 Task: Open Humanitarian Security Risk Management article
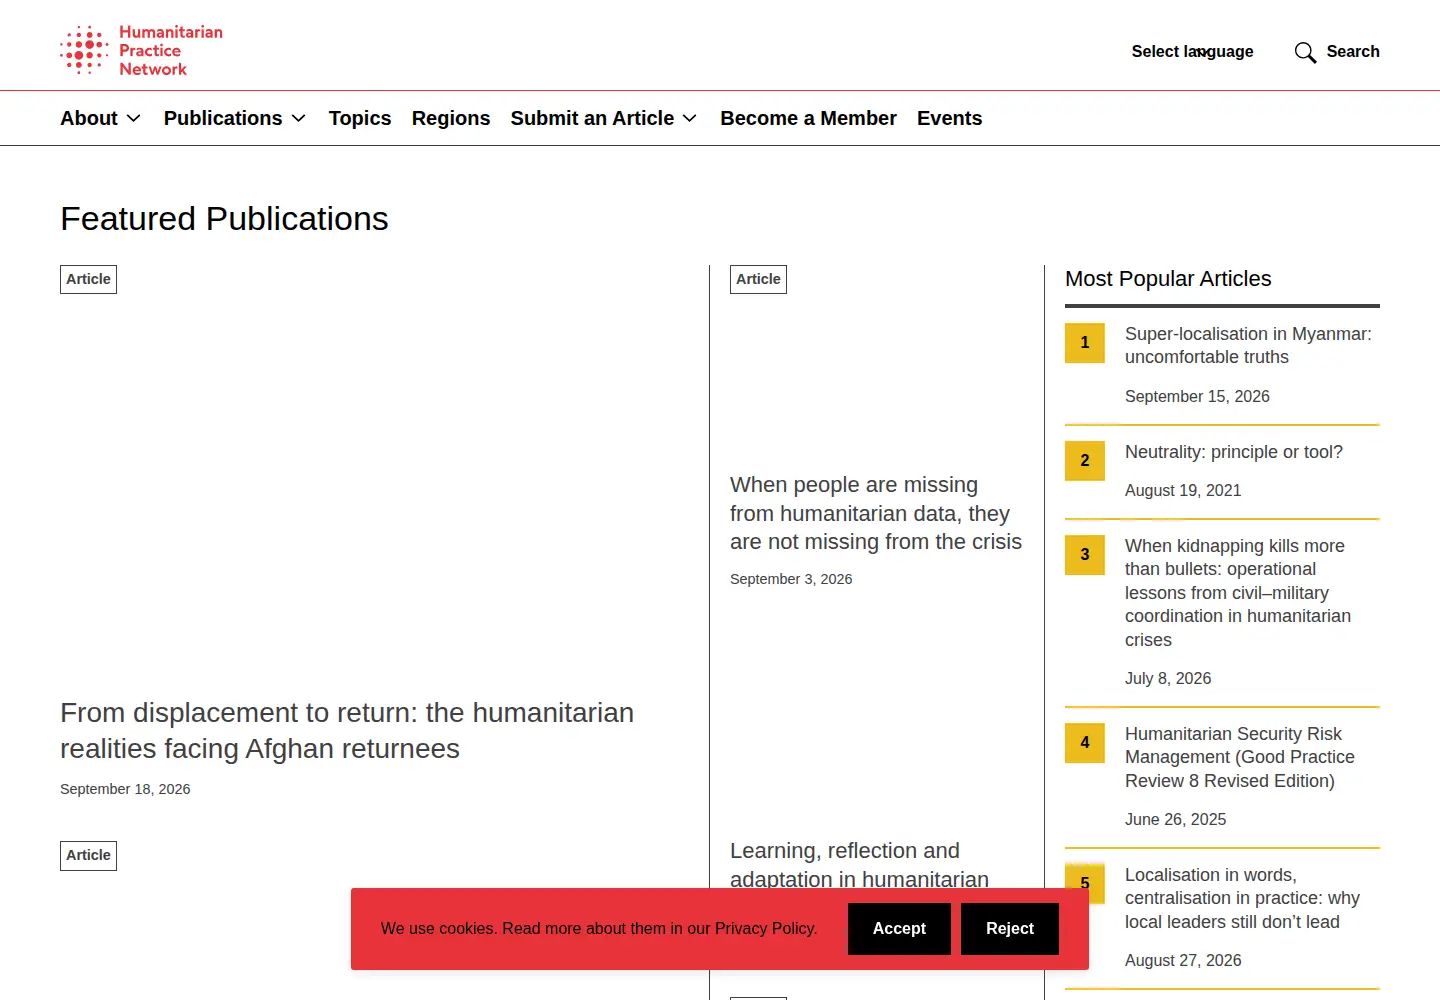(1240, 757)
